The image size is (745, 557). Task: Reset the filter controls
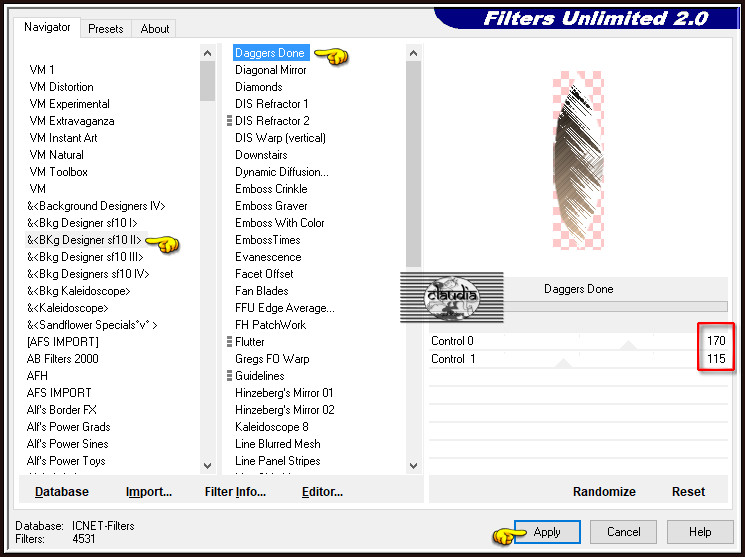click(x=688, y=491)
